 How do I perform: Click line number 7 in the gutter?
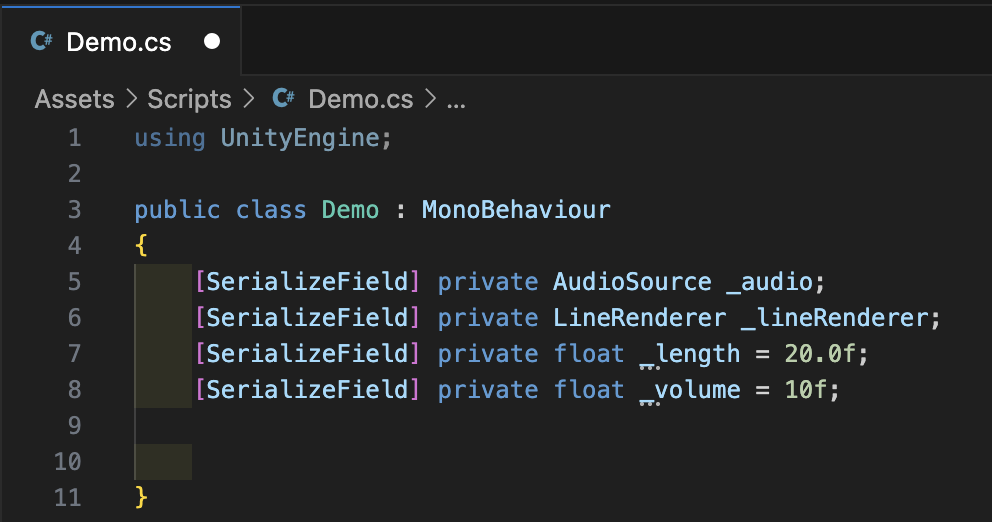[75, 354]
